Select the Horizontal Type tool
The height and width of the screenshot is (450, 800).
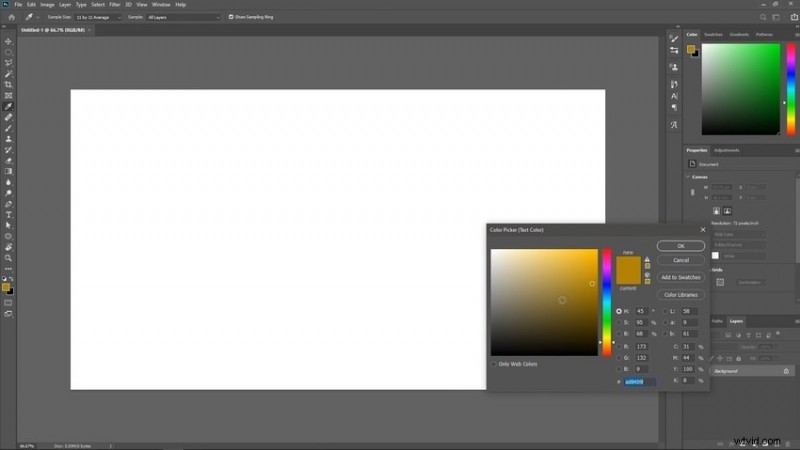(9, 214)
